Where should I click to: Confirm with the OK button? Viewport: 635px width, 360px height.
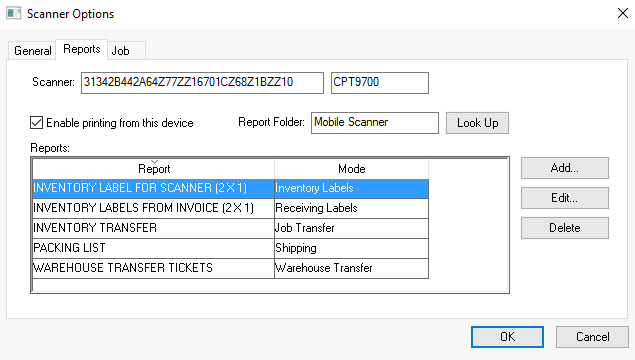coord(507,337)
